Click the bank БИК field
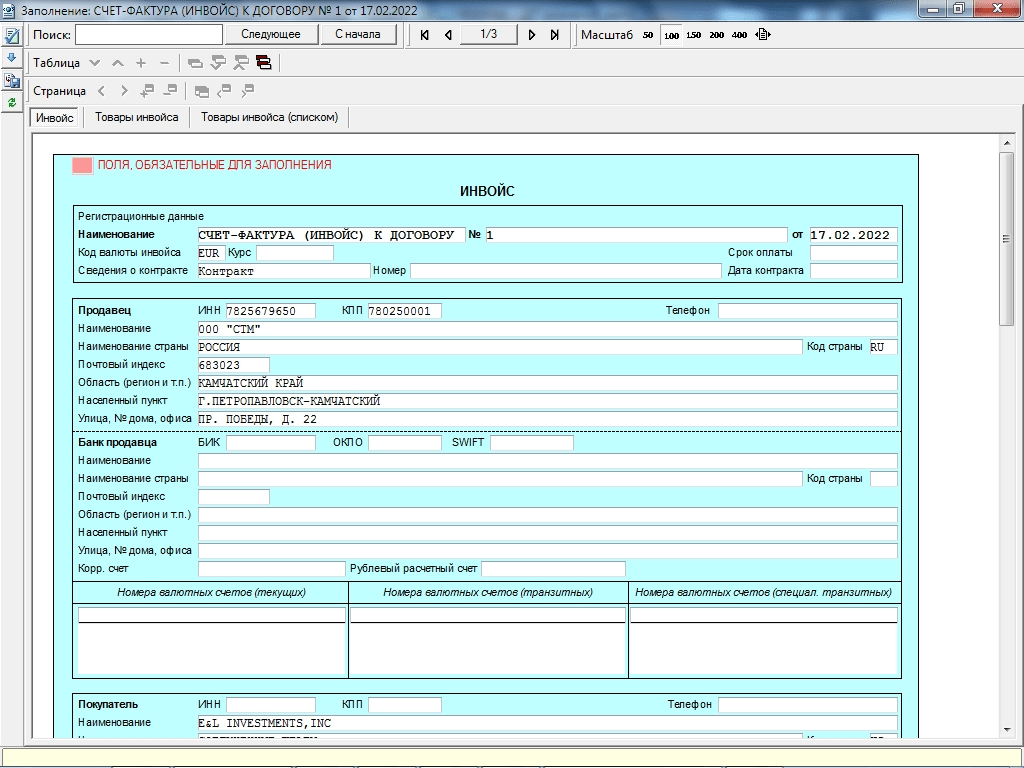 (x=271, y=443)
